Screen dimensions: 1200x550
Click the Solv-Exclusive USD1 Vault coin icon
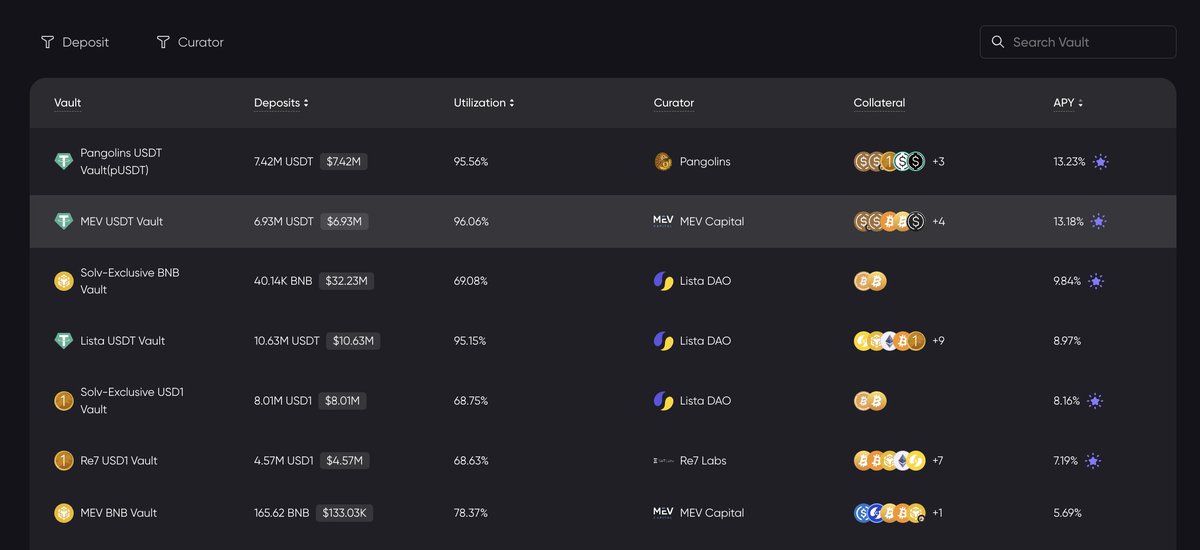click(x=64, y=401)
